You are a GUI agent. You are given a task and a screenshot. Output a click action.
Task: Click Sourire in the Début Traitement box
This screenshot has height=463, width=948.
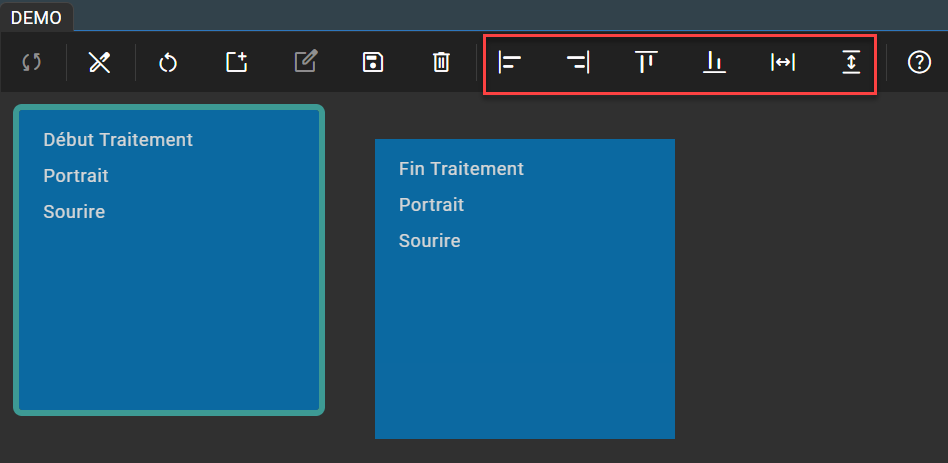coord(74,212)
